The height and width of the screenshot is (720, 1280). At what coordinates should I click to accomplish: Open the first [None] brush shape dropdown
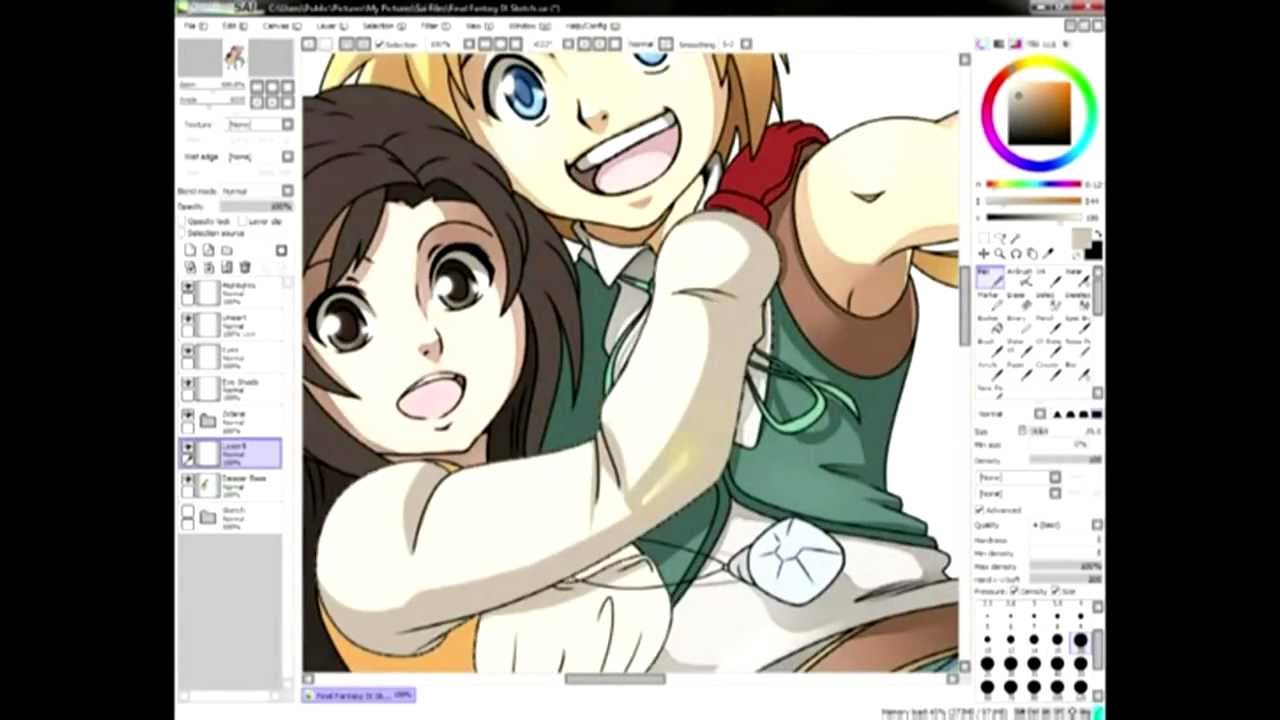tap(1019, 477)
